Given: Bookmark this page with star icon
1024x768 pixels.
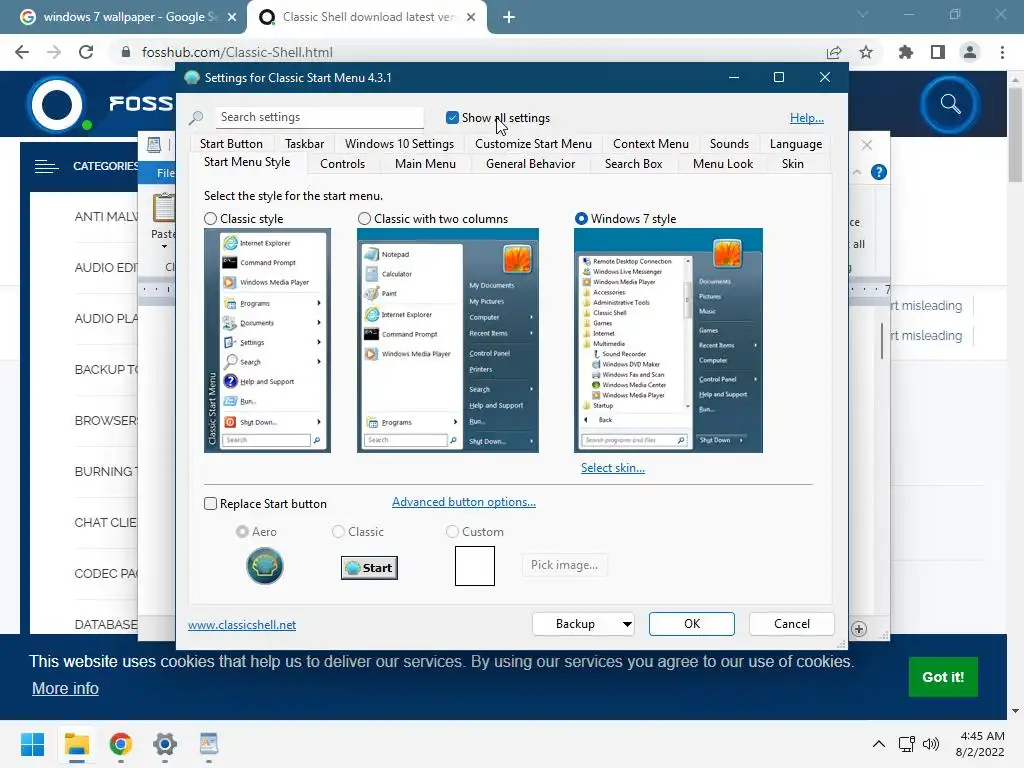Looking at the screenshot, I should point(866,52).
